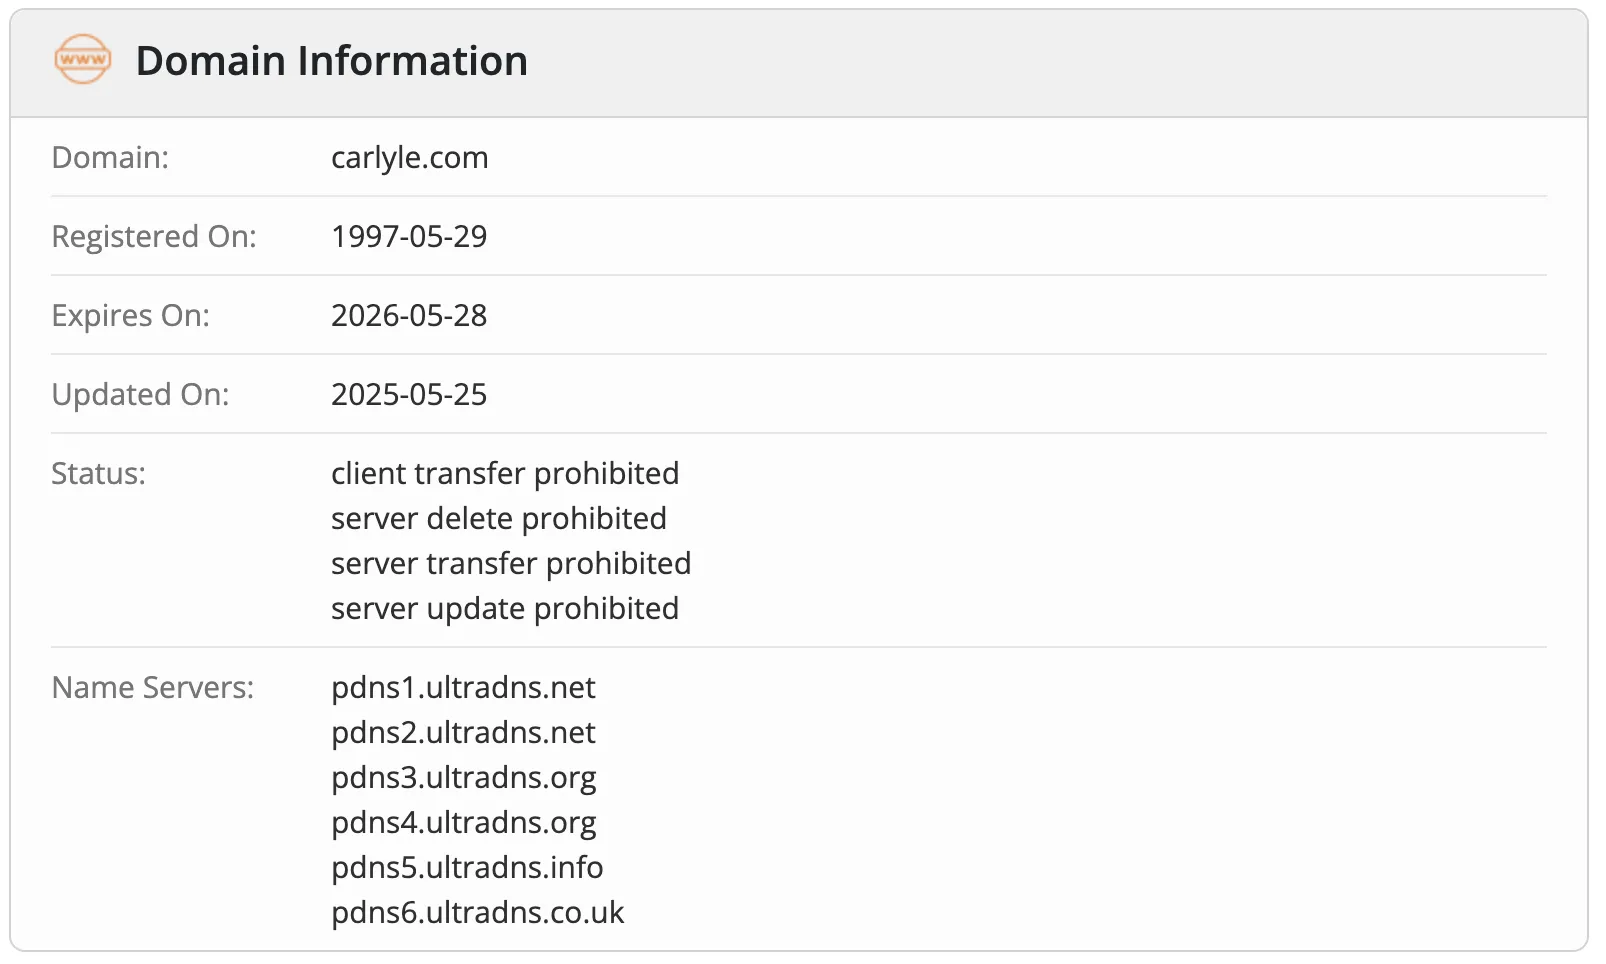
Task: Click name server pdns2.ultradns.net
Action: (463, 733)
